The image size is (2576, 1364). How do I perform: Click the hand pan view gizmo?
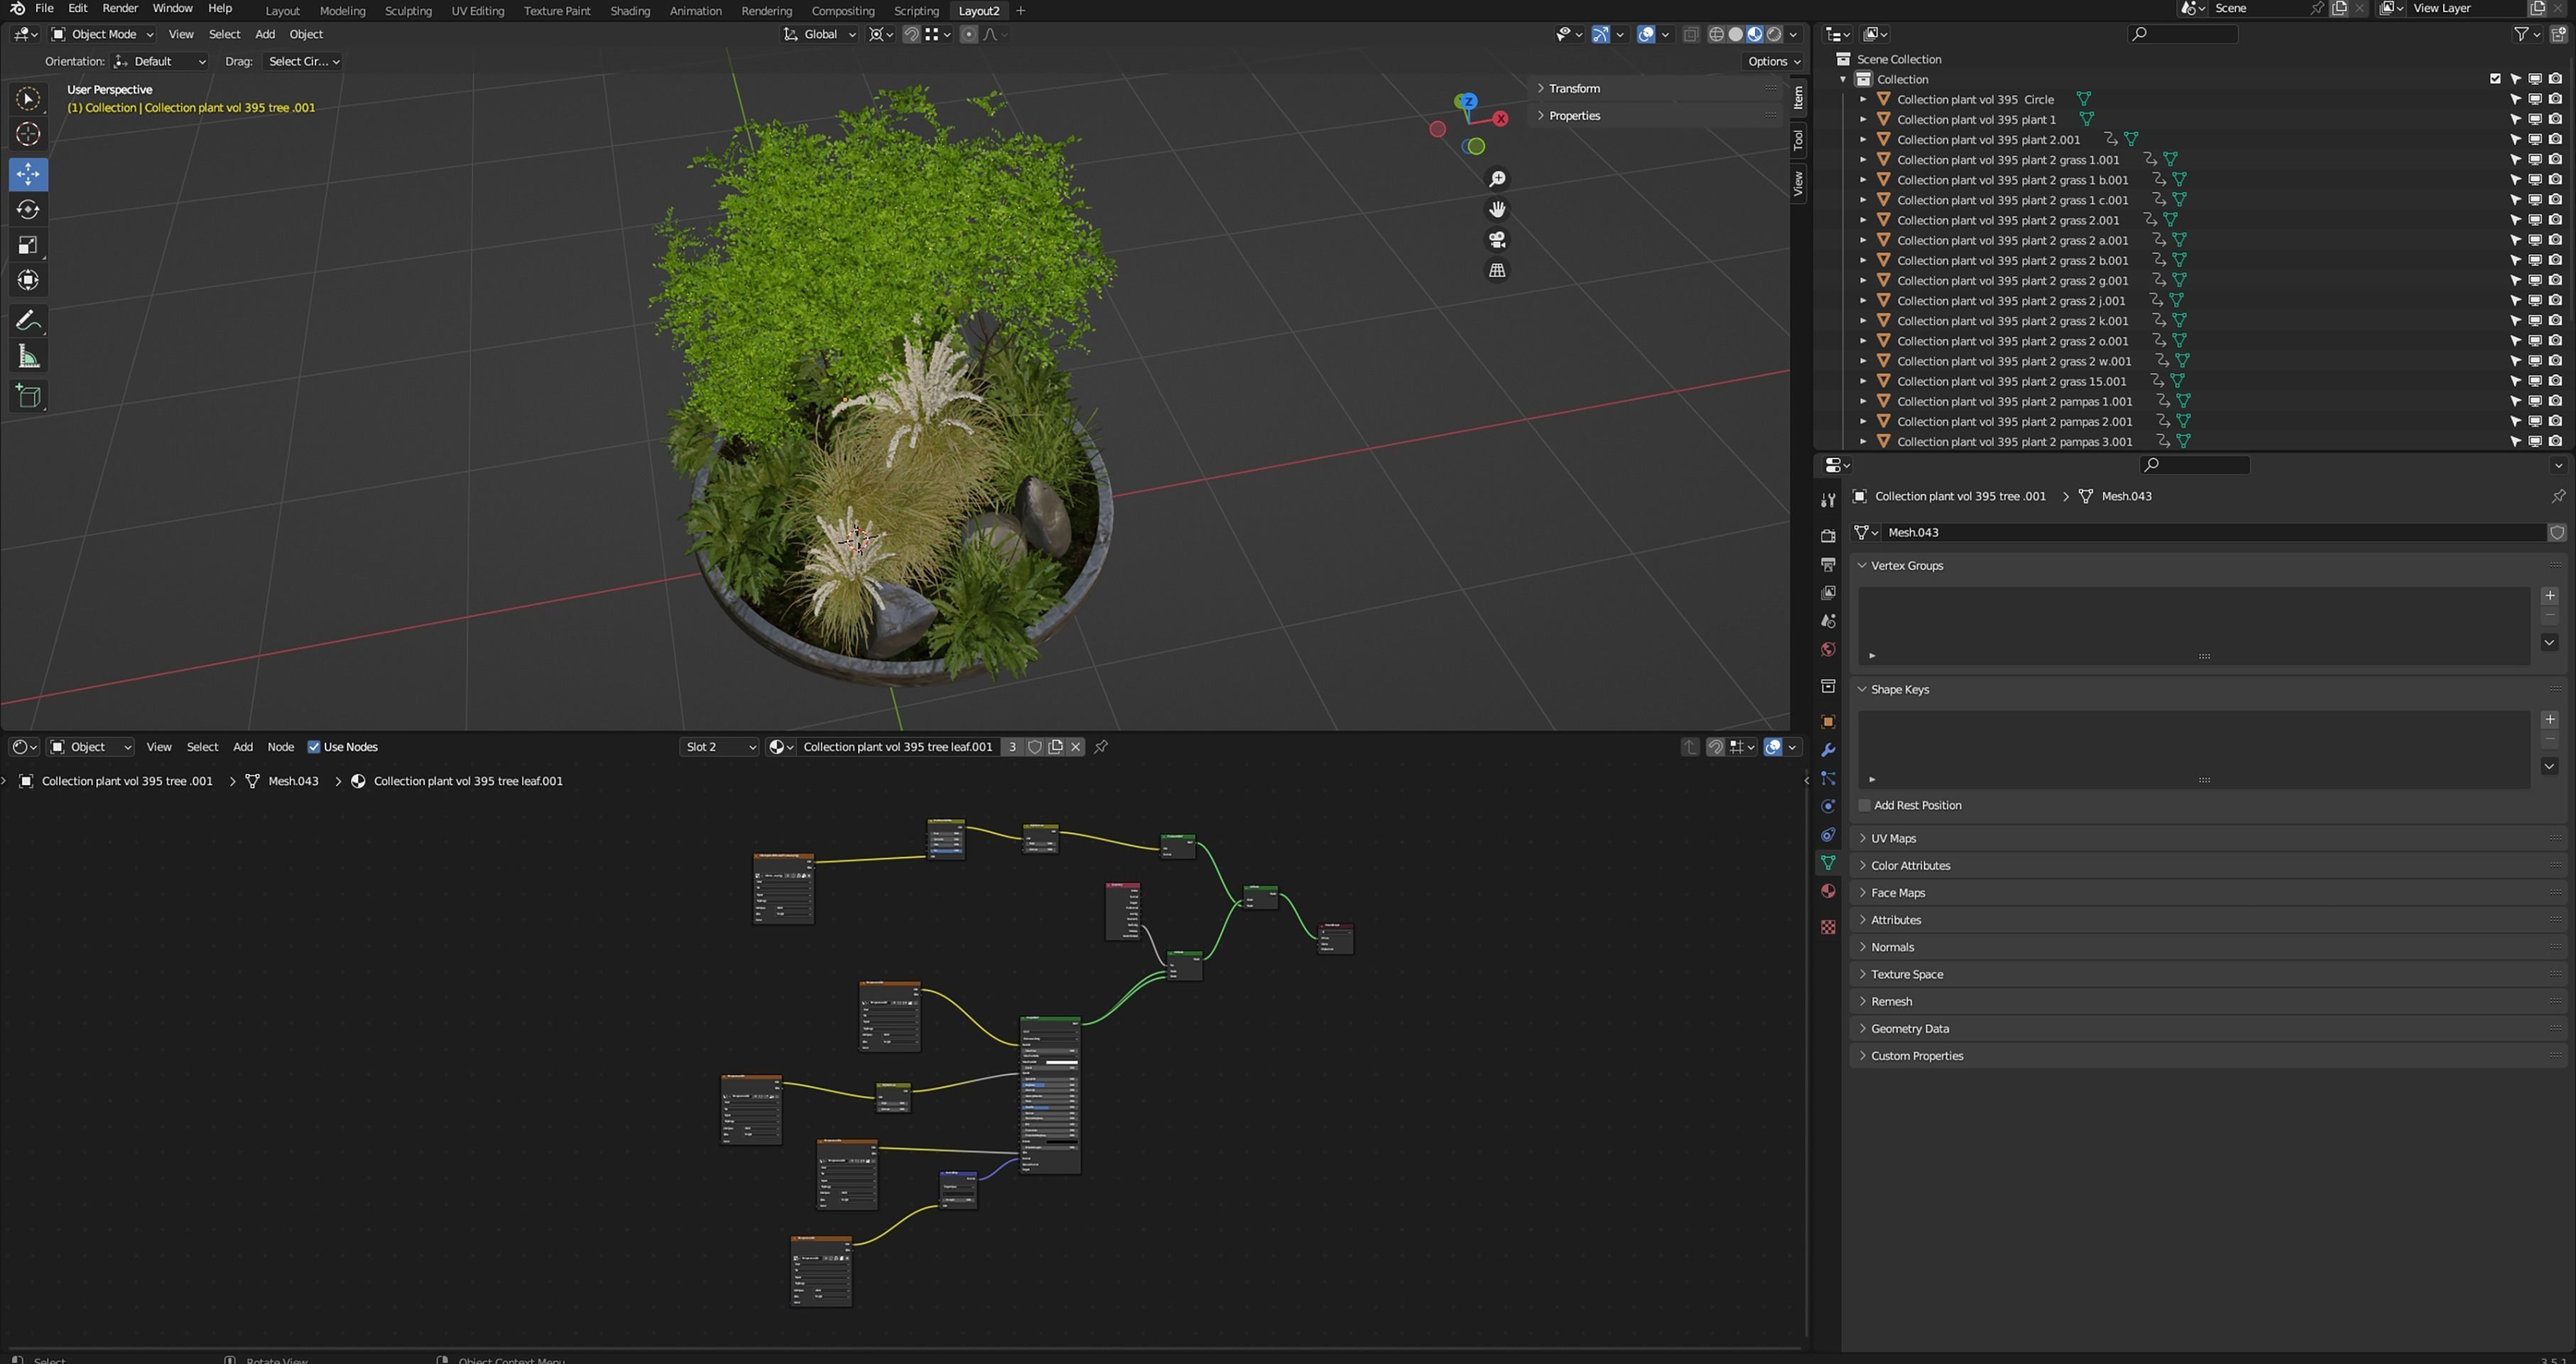coord(1497,209)
